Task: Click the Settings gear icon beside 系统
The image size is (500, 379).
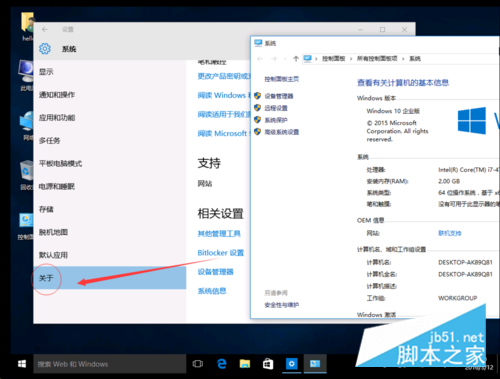Action: point(45,49)
